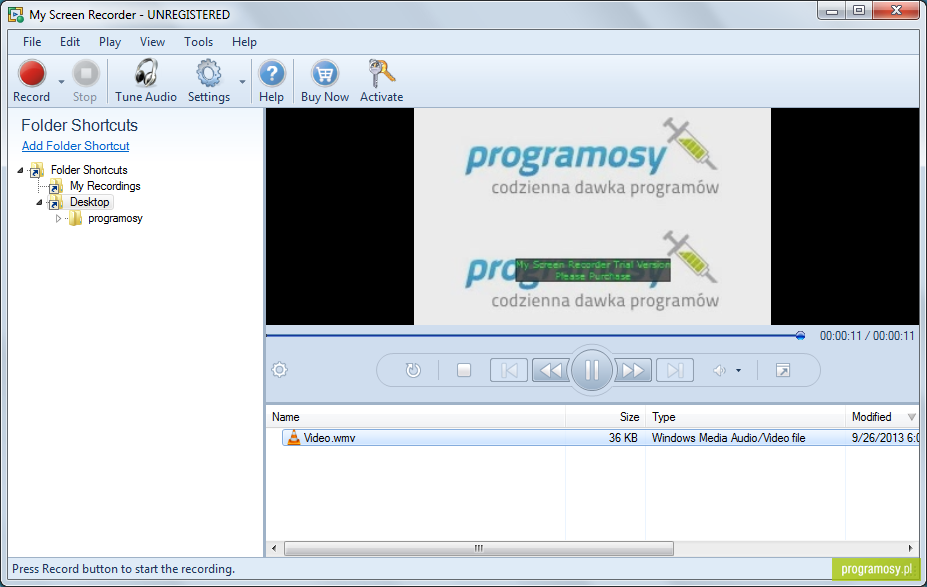
Task: Click the Stop toolbar button
Action: tap(85, 80)
